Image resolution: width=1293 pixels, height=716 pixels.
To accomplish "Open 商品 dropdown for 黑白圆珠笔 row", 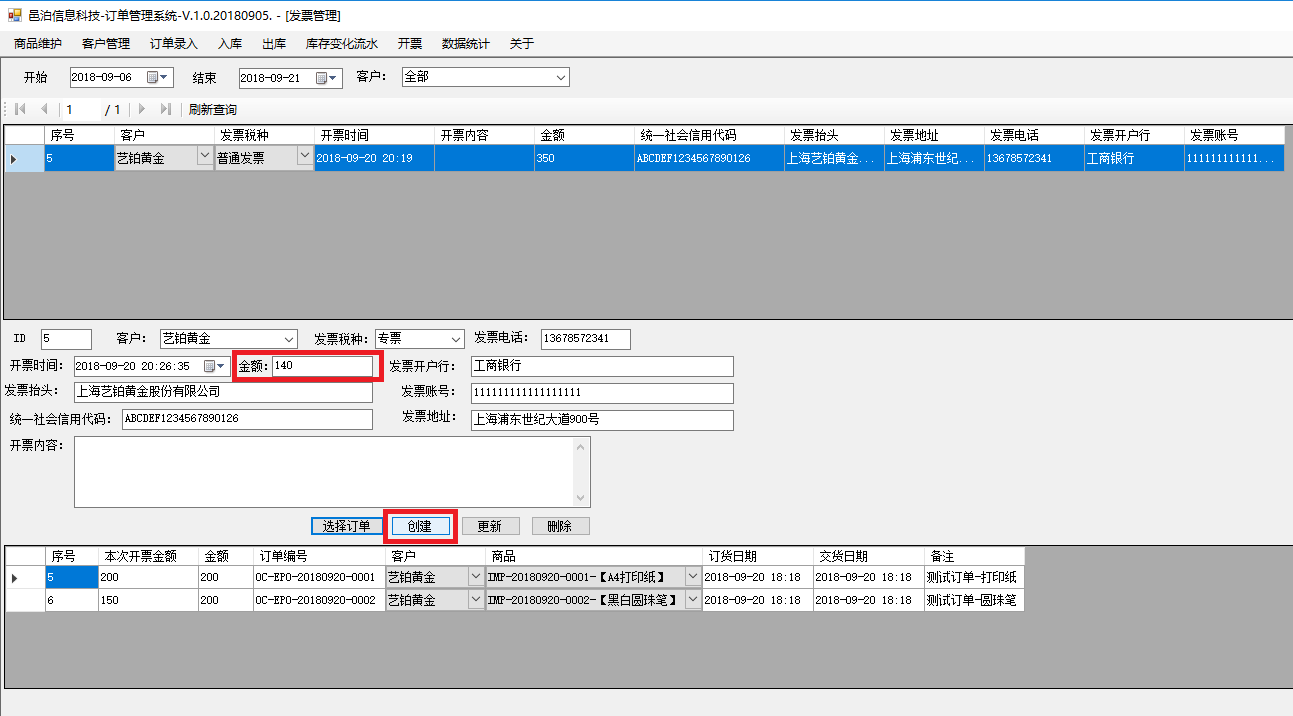I will [693, 600].
